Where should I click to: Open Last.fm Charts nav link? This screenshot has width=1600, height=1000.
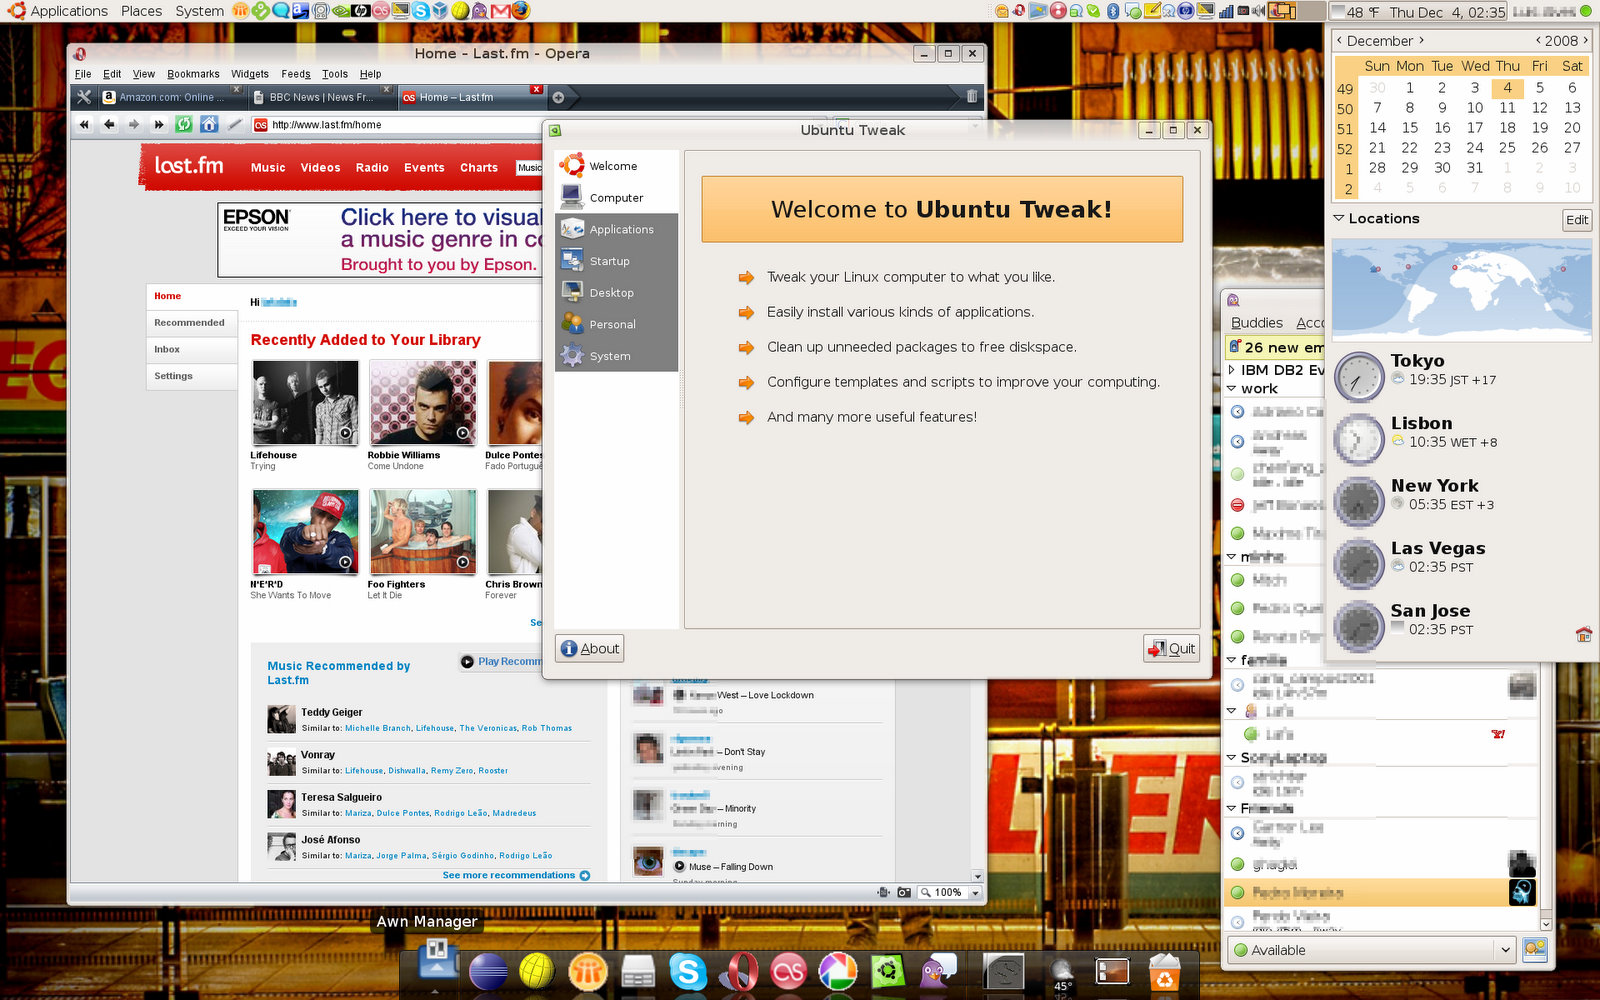coord(479,168)
